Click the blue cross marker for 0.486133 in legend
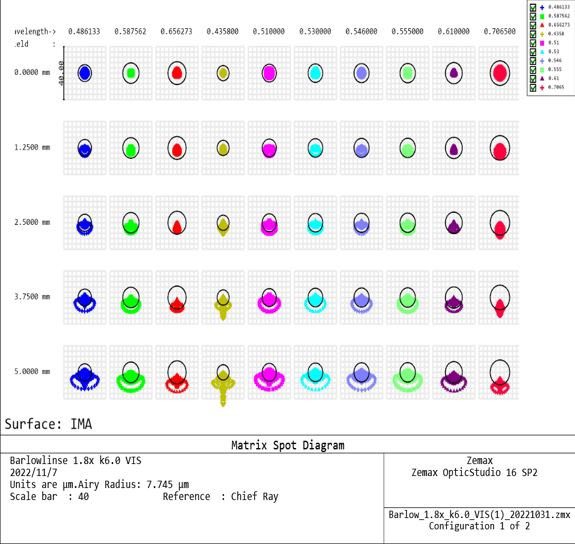 pyautogui.click(x=542, y=7)
